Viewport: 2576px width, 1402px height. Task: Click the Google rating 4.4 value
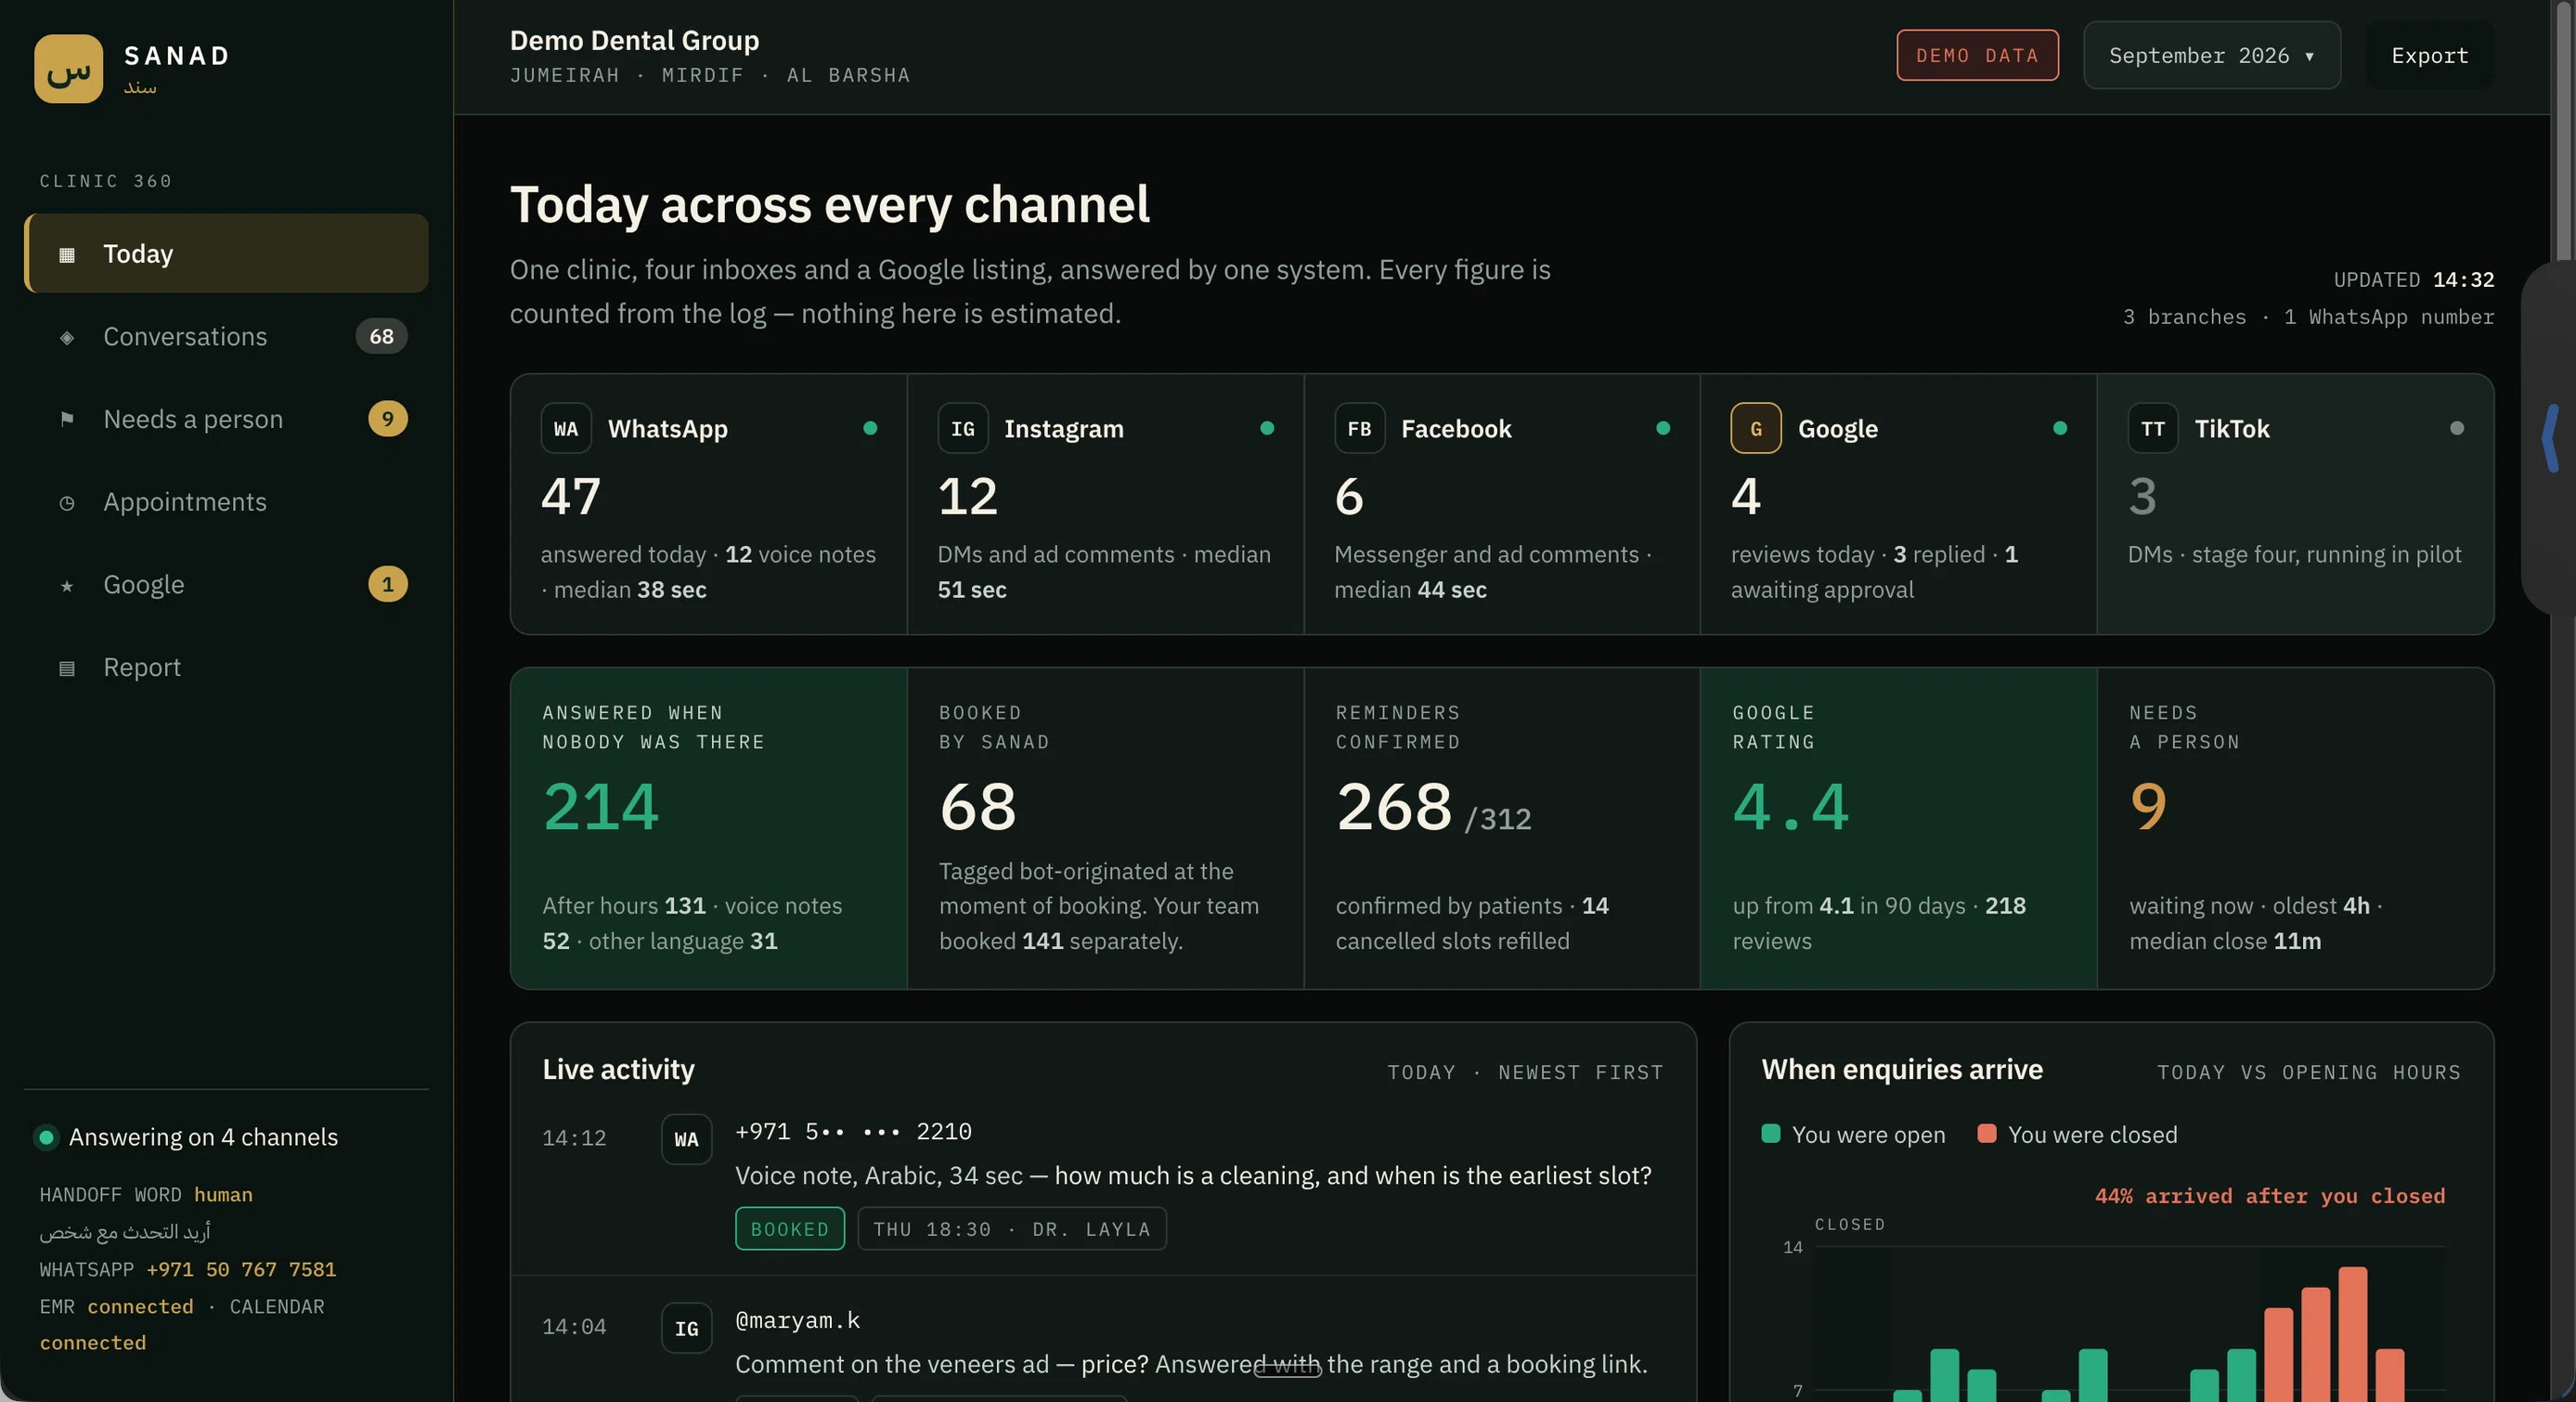pos(1791,806)
